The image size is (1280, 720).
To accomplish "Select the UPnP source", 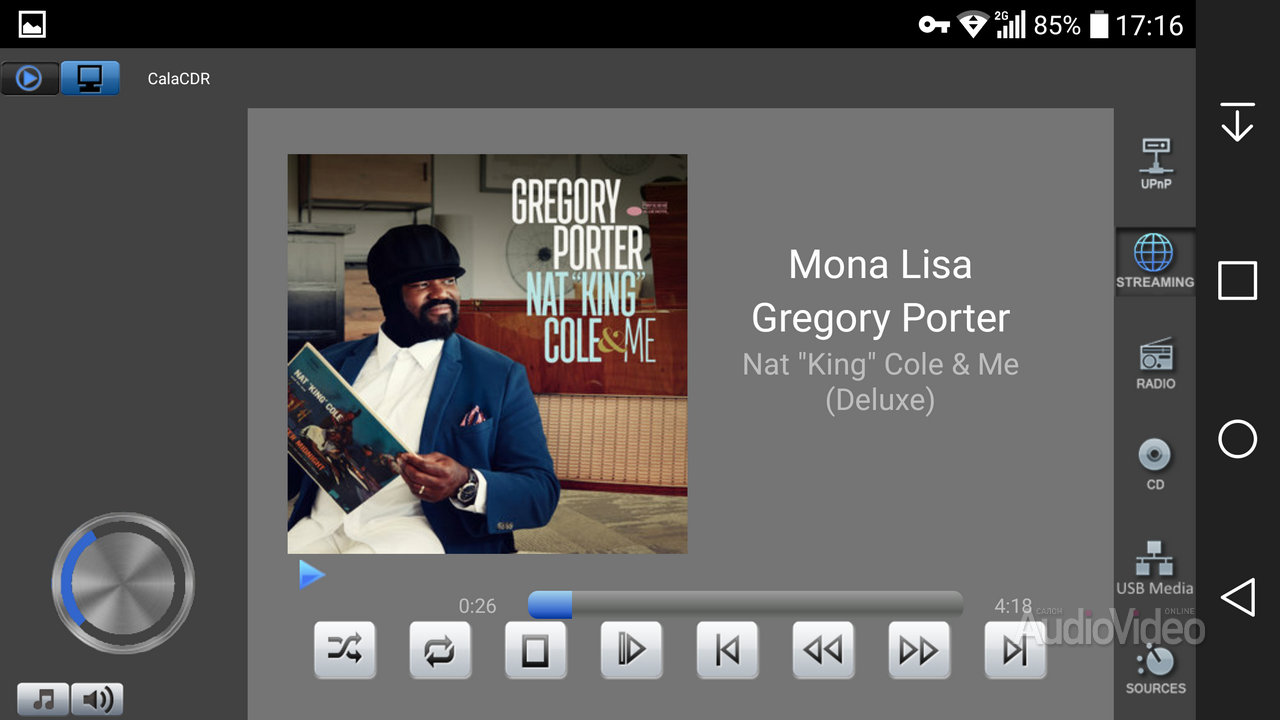I will point(1155,164).
